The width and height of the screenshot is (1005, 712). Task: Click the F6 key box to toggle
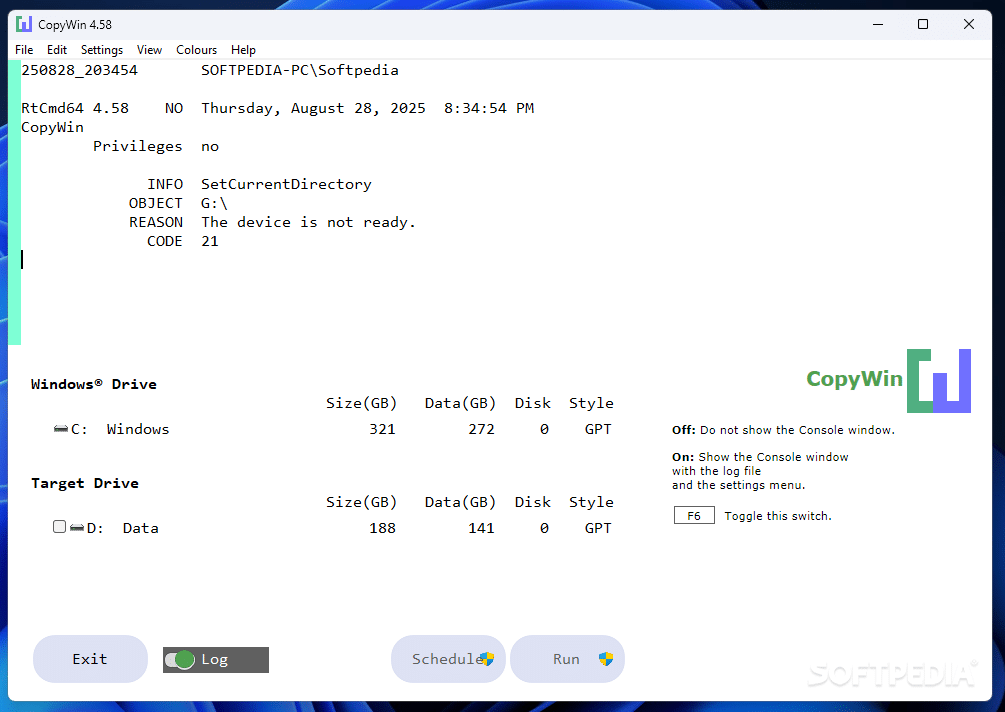[694, 515]
